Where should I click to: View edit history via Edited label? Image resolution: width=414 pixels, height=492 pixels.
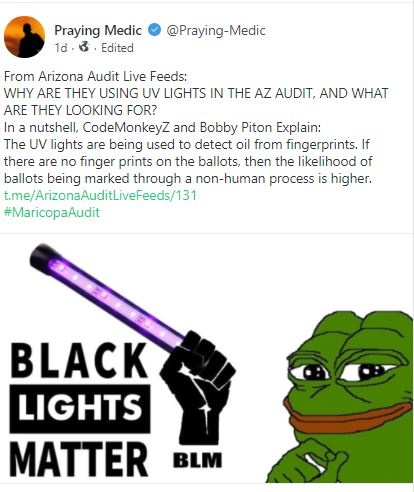[x=117, y=48]
